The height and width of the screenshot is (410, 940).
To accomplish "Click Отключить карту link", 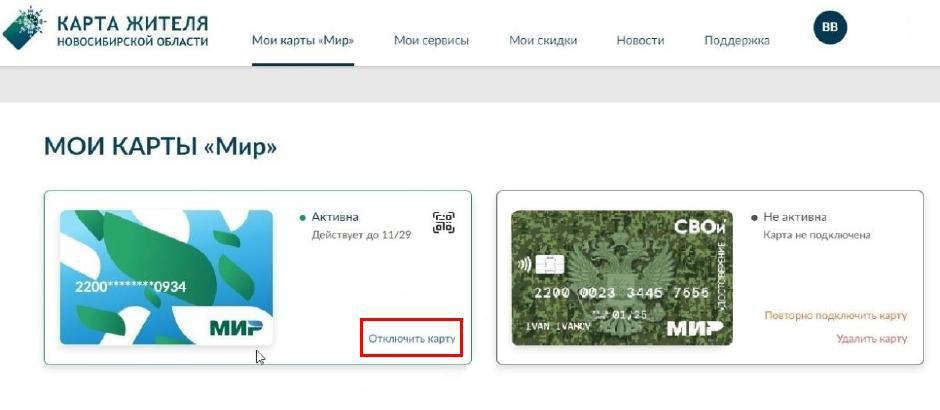I will tap(412, 339).
